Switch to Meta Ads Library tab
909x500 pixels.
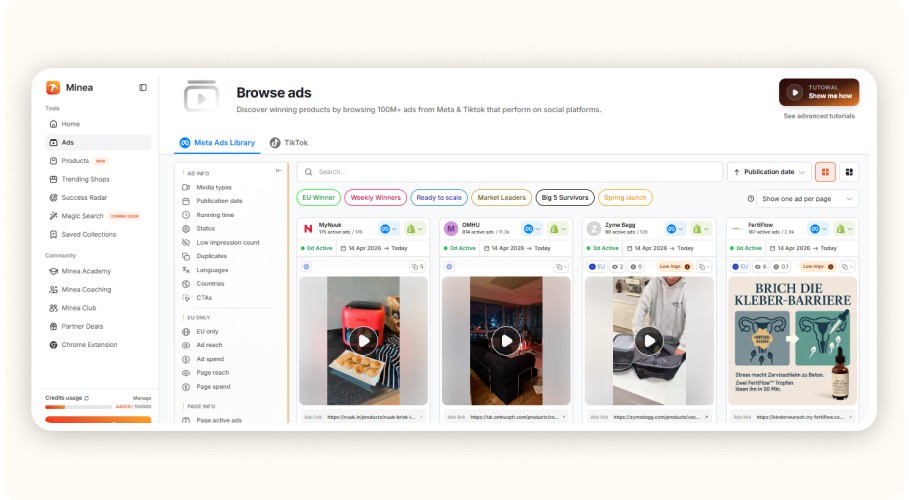(217, 143)
